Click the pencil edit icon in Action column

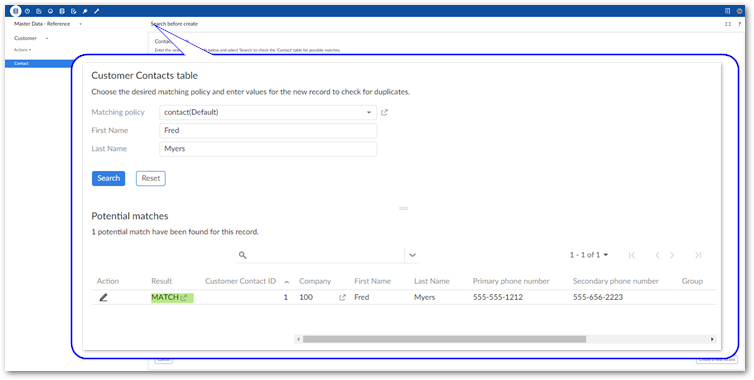tap(103, 298)
